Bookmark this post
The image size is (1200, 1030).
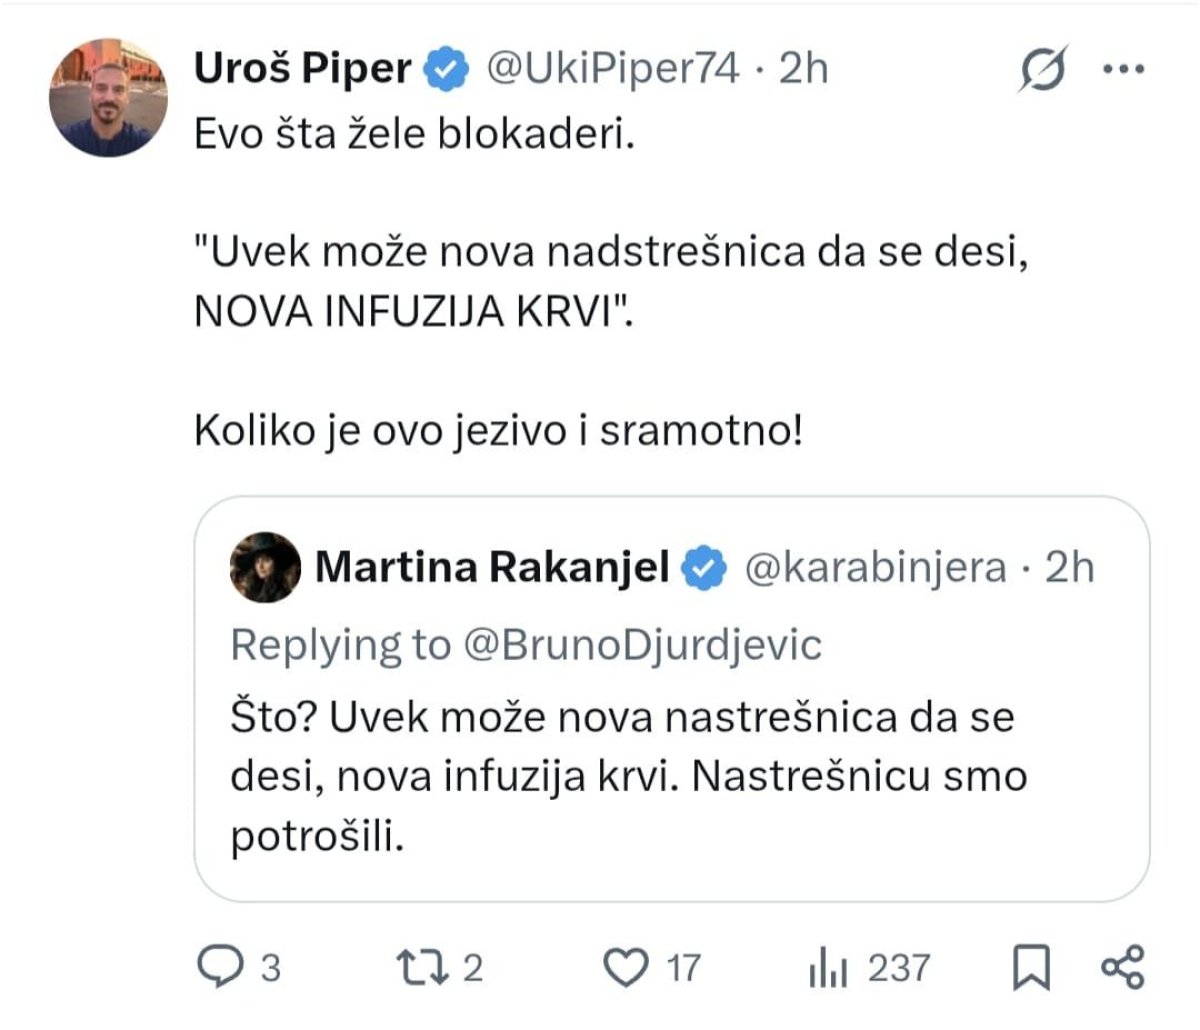tap(1031, 967)
